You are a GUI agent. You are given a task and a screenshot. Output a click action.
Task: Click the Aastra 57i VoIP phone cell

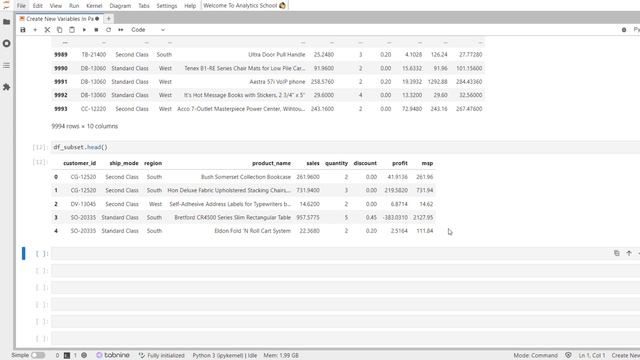(x=277, y=82)
